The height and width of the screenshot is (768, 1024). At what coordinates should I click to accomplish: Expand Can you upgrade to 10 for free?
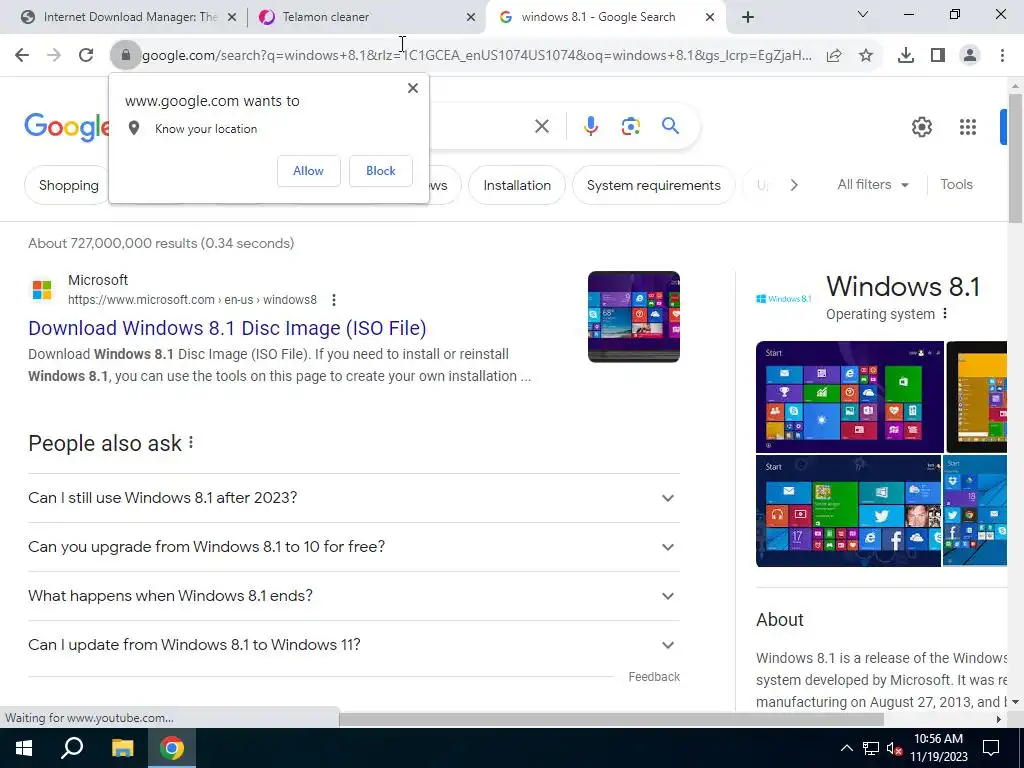click(x=354, y=547)
